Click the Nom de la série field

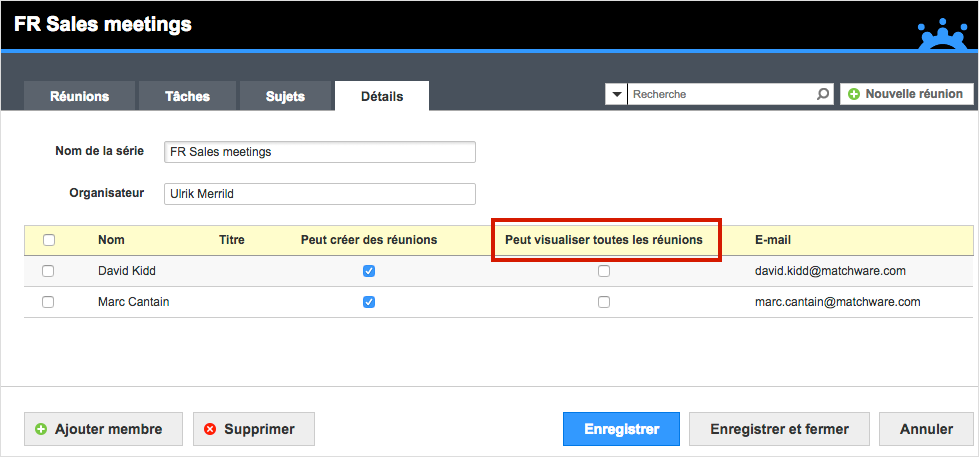[320, 152]
